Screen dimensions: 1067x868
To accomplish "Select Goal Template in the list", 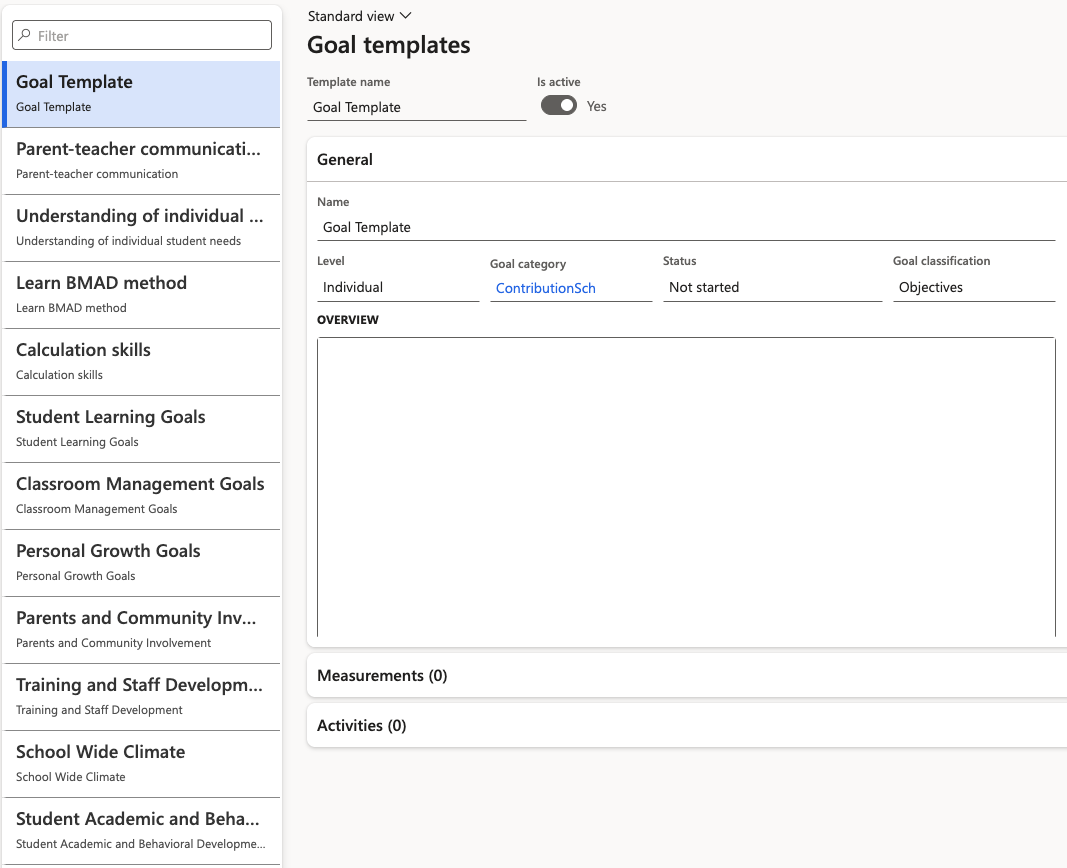I will click(x=142, y=95).
